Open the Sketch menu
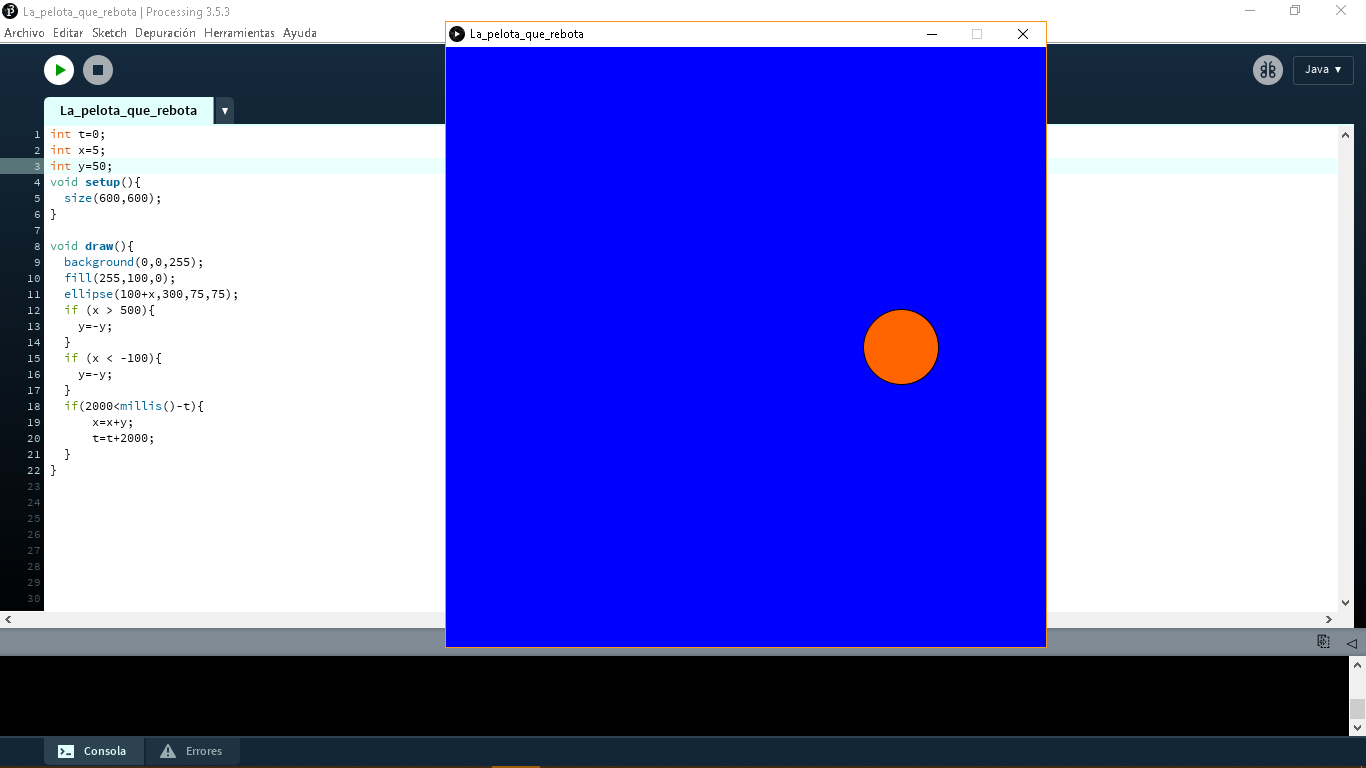Image resolution: width=1366 pixels, height=768 pixels. (x=109, y=33)
